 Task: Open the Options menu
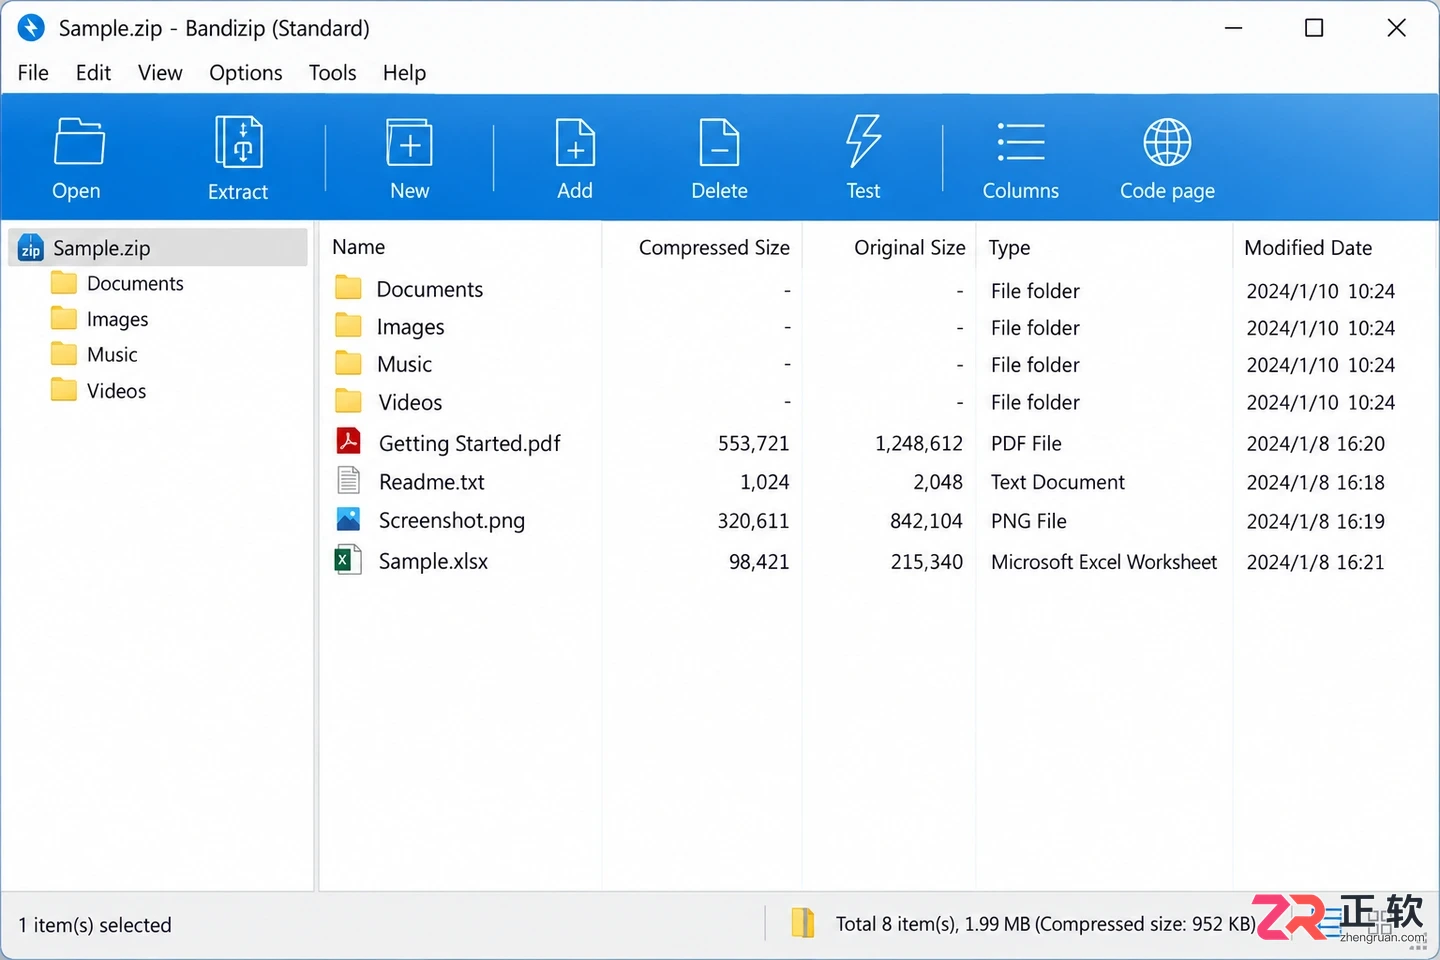click(x=246, y=73)
